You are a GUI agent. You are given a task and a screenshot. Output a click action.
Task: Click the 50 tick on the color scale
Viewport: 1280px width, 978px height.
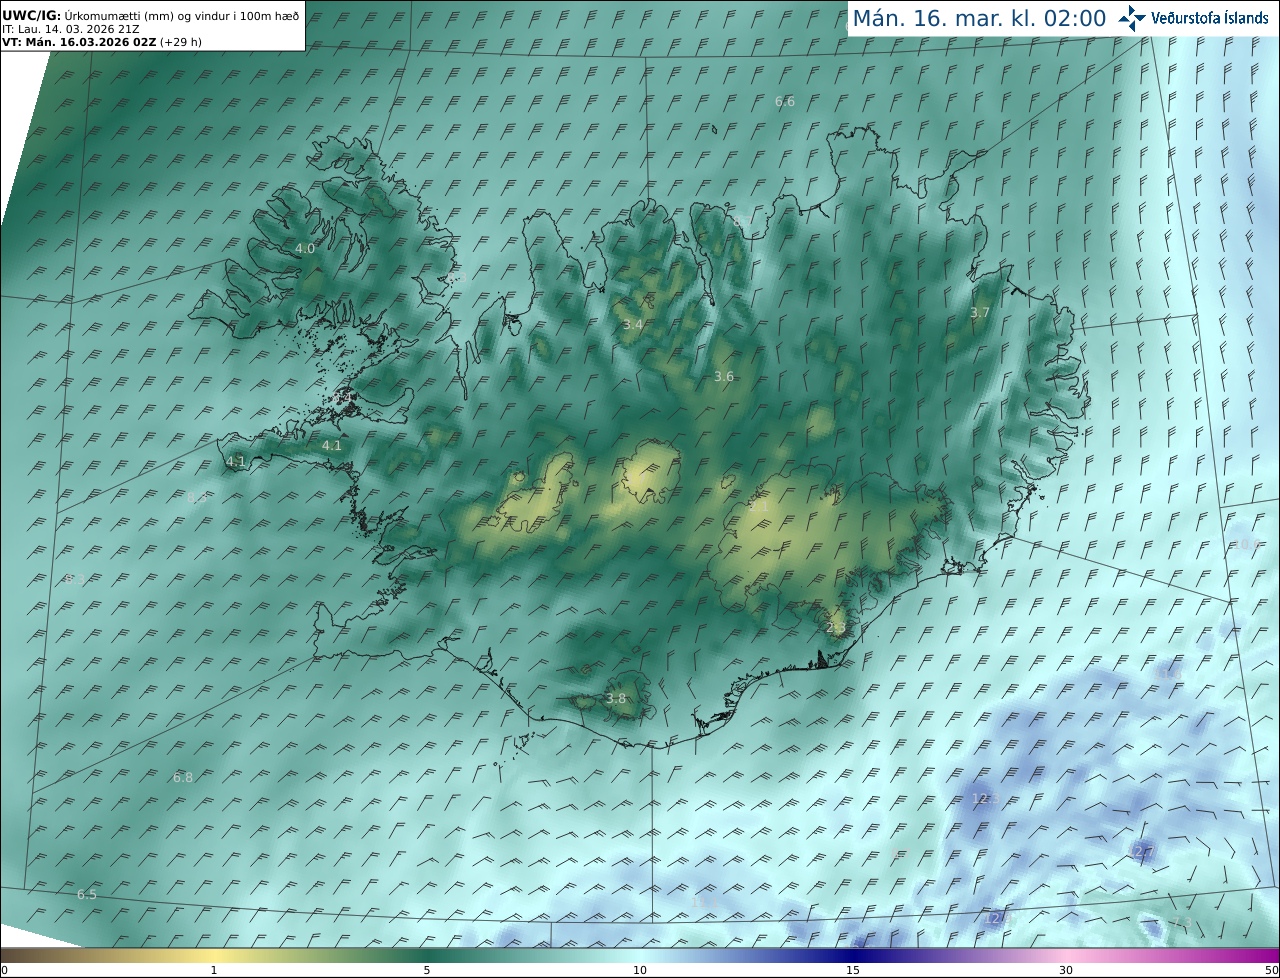1272,970
